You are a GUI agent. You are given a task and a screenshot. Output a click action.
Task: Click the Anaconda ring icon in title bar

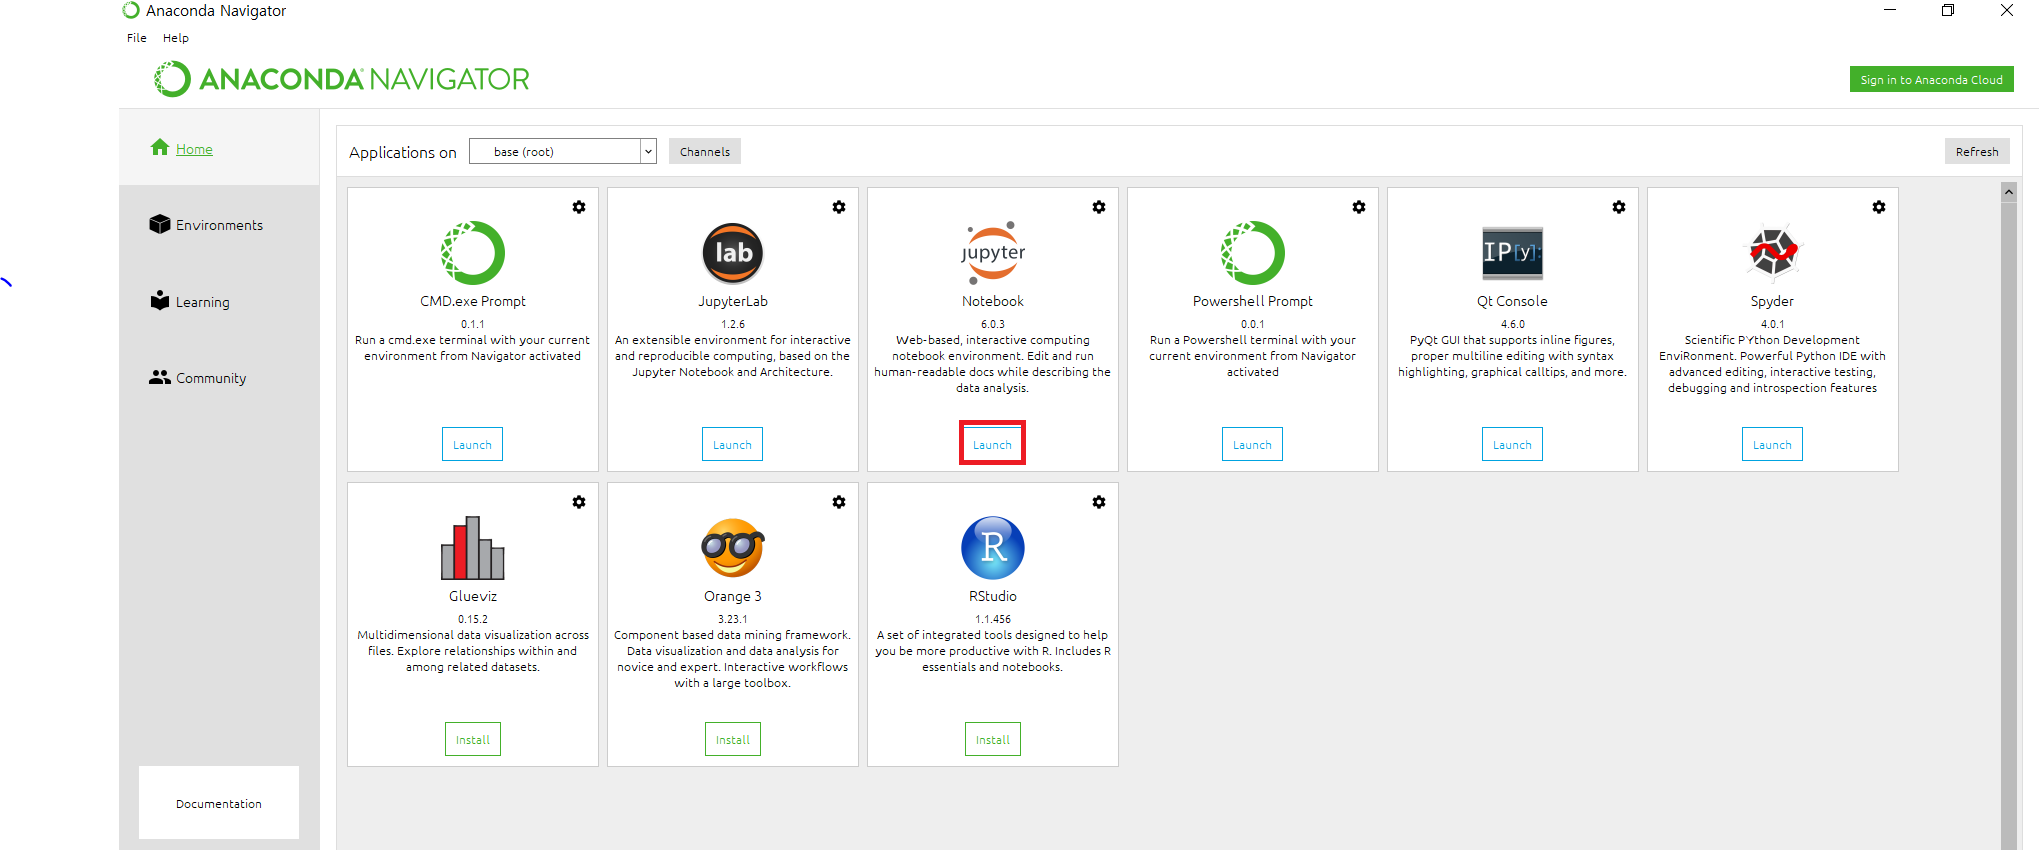tap(131, 10)
